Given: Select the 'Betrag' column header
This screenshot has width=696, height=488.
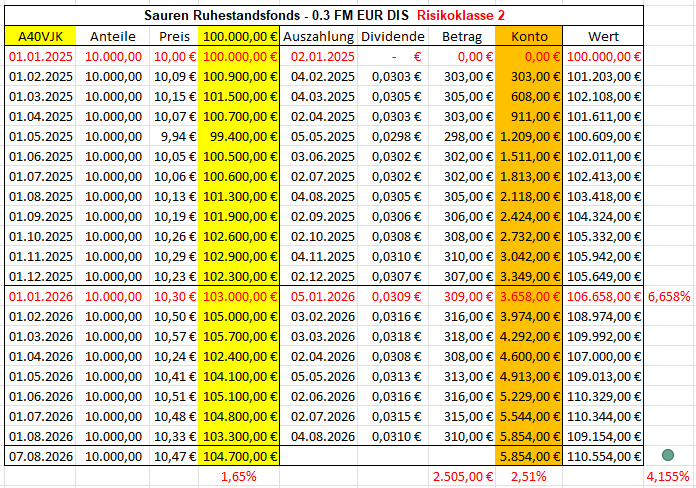Looking at the screenshot, I should (x=462, y=36).
